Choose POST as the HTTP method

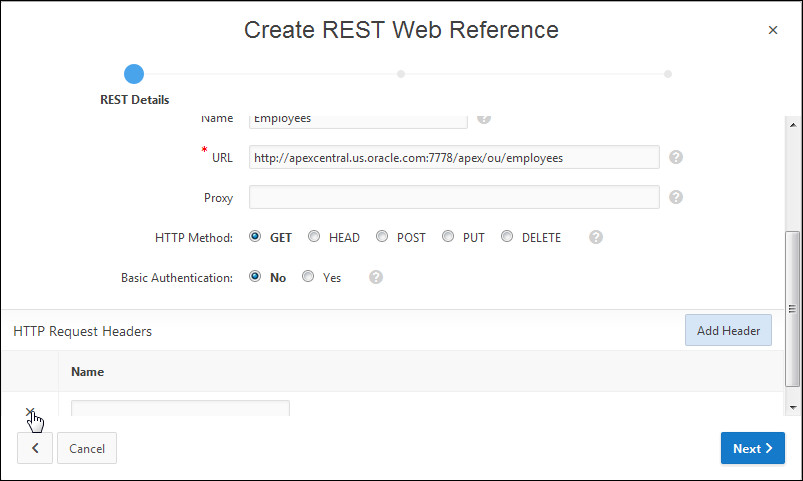(382, 237)
